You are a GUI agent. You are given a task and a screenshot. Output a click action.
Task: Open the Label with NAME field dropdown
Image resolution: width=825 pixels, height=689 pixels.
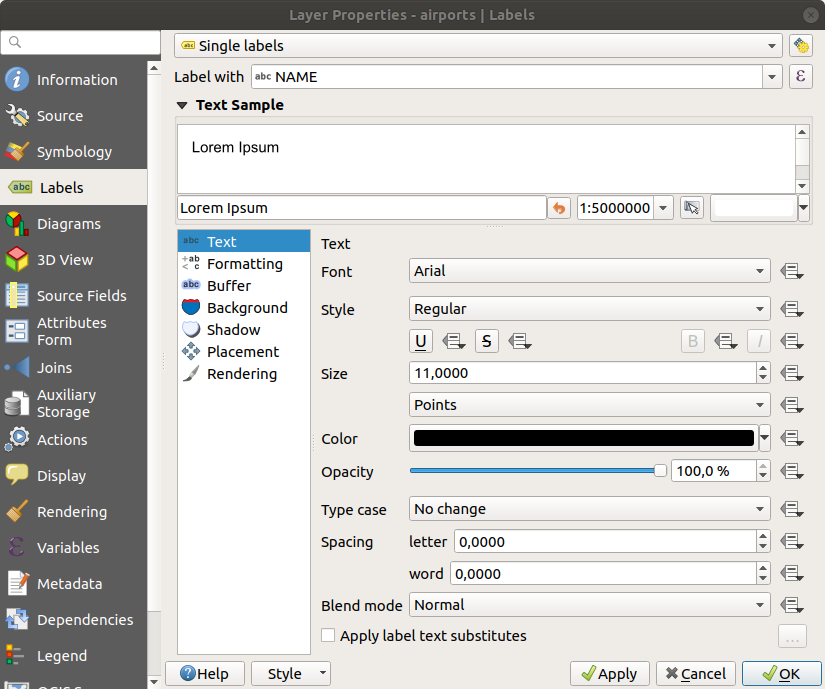click(771, 77)
